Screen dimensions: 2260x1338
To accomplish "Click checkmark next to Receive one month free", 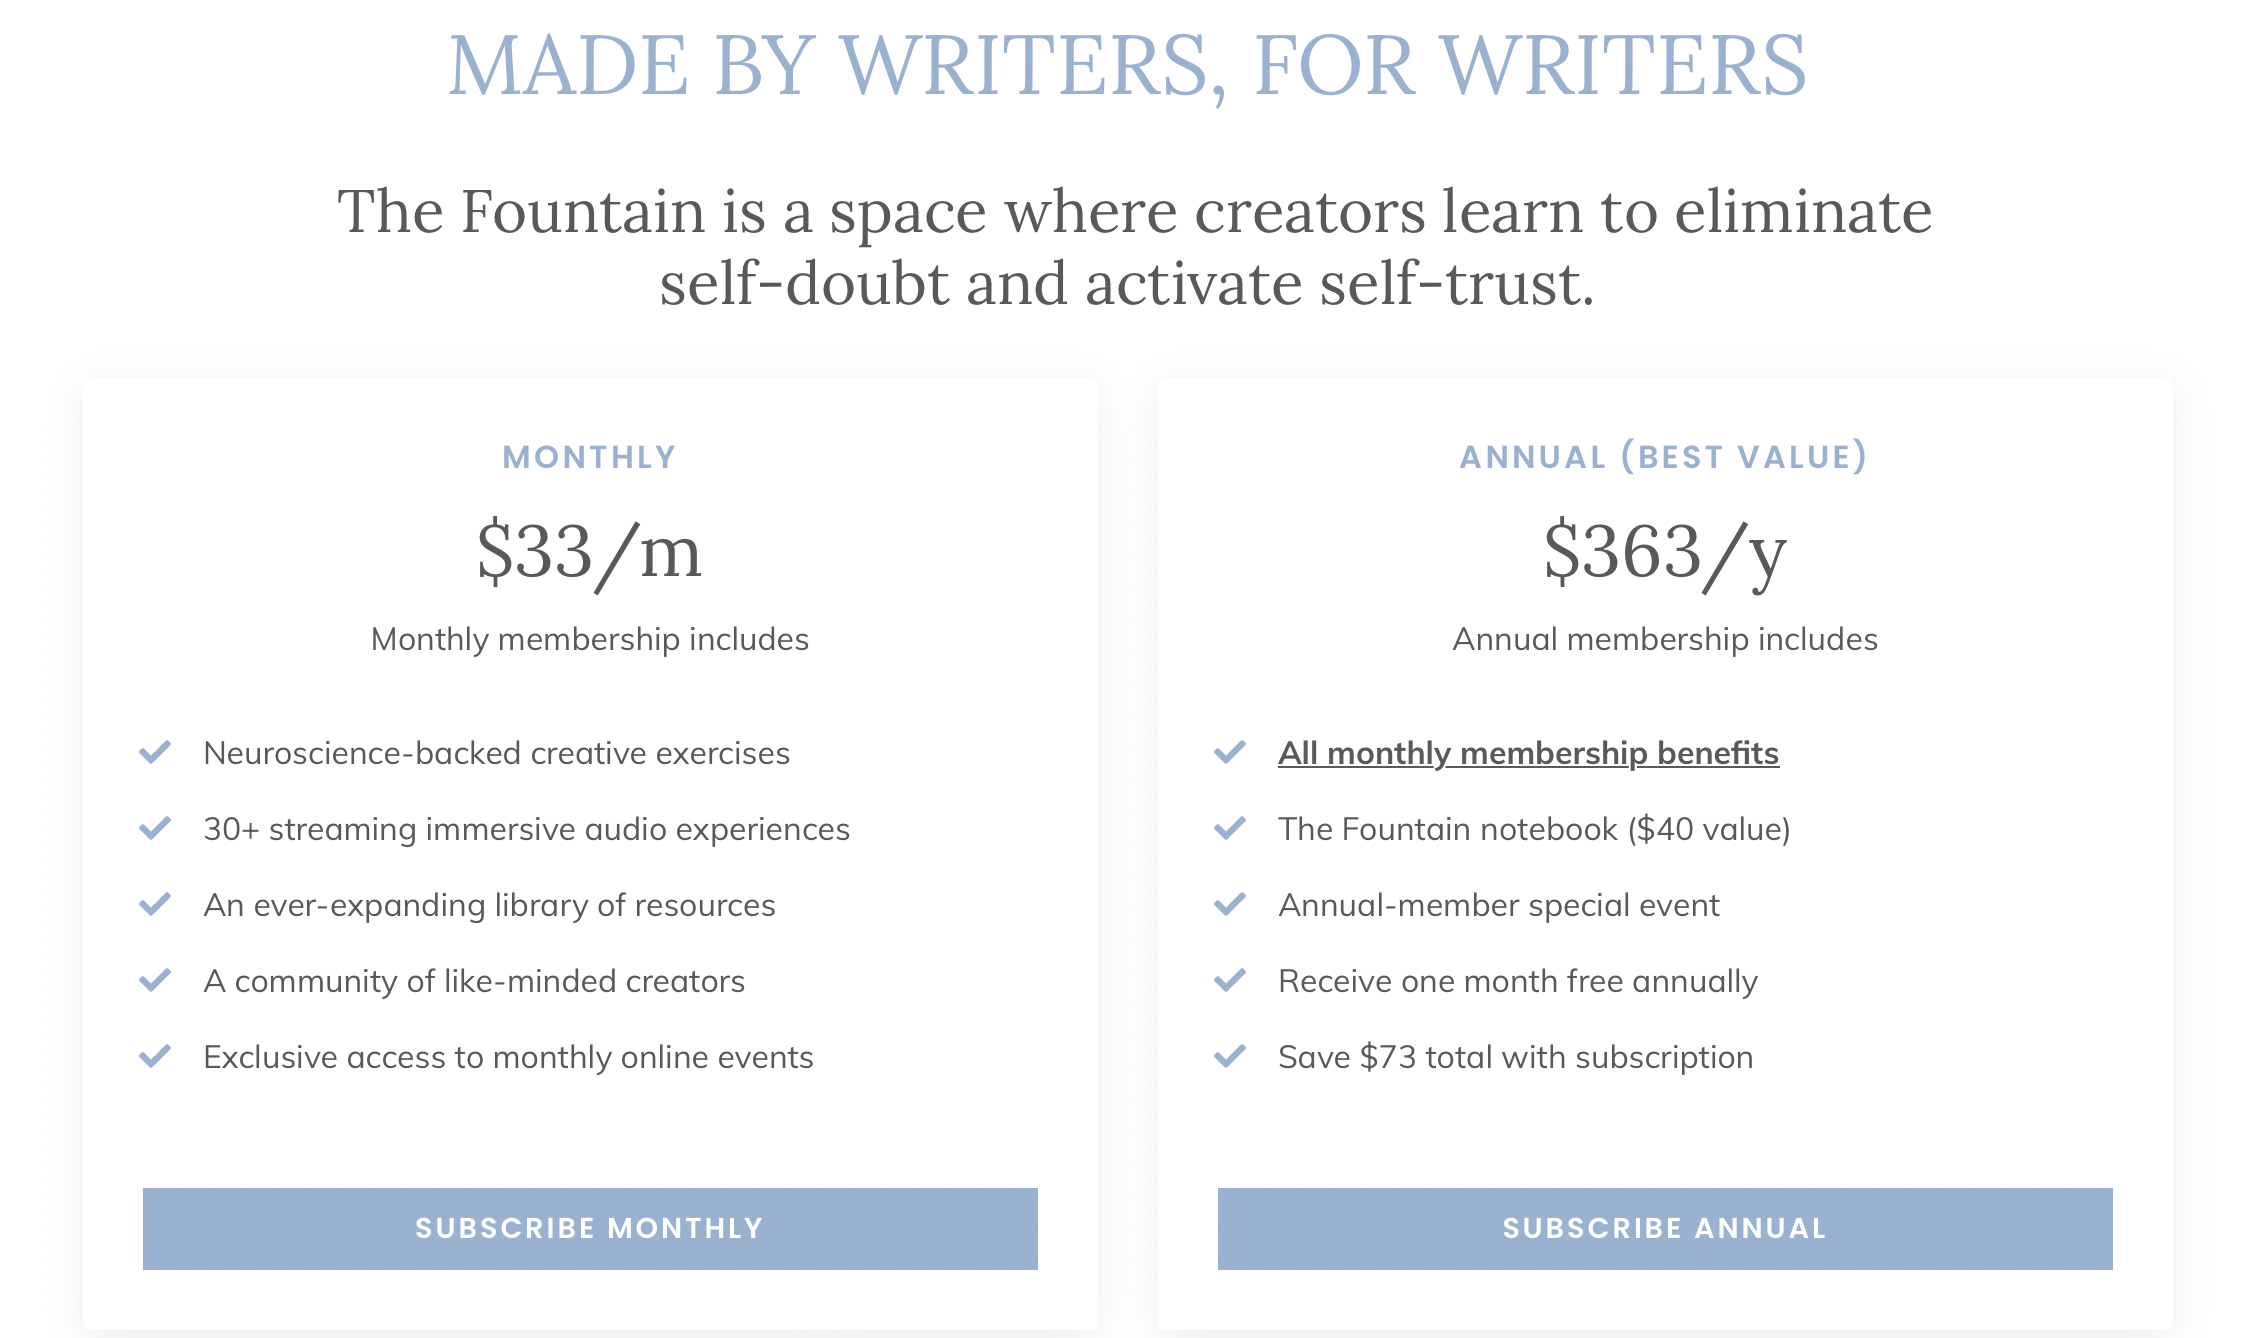I will (x=1230, y=979).
